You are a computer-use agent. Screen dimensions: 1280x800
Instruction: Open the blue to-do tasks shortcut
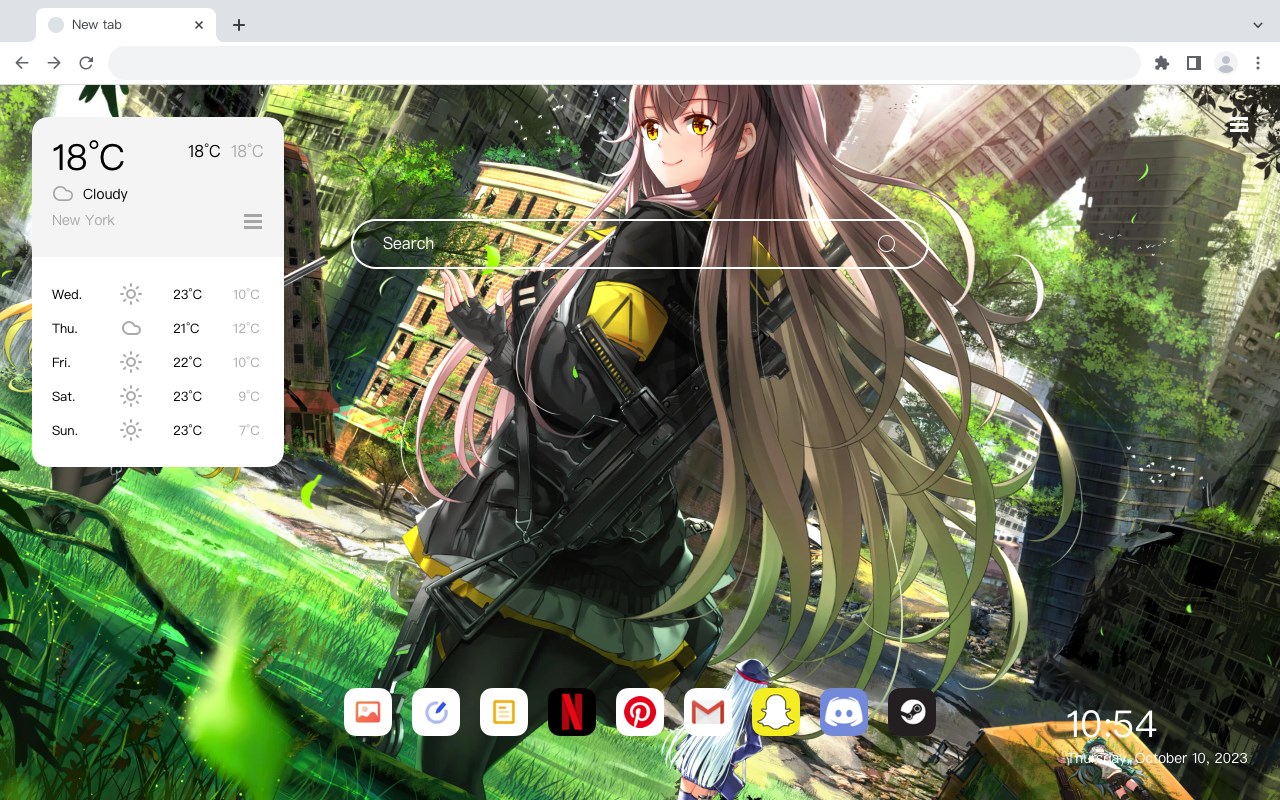tap(436, 712)
